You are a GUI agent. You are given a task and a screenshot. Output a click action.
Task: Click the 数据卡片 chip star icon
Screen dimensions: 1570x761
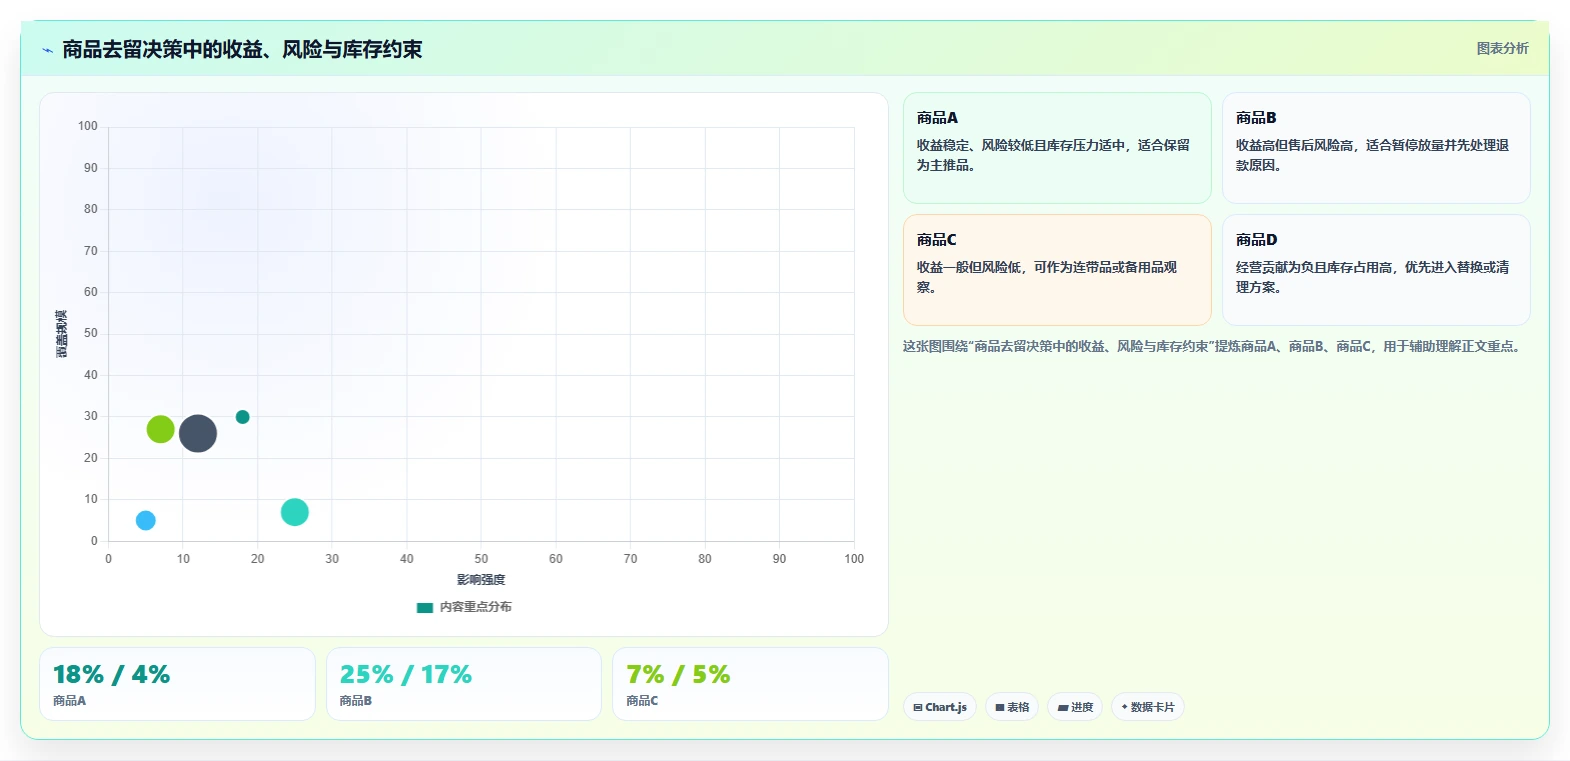1124,707
